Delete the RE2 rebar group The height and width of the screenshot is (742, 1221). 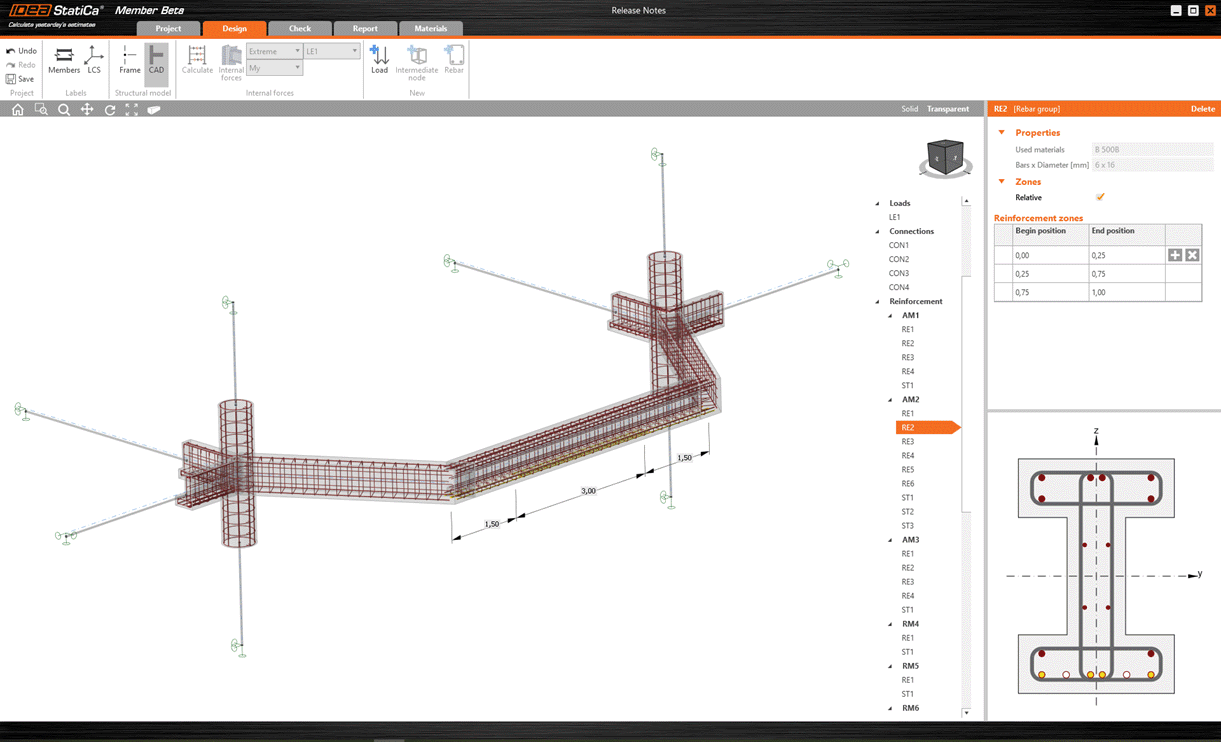click(x=1202, y=109)
